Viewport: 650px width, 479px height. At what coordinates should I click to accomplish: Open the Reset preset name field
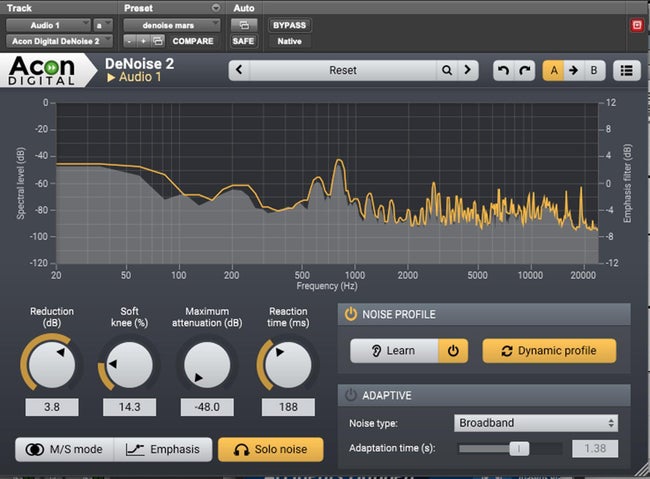coord(343,70)
